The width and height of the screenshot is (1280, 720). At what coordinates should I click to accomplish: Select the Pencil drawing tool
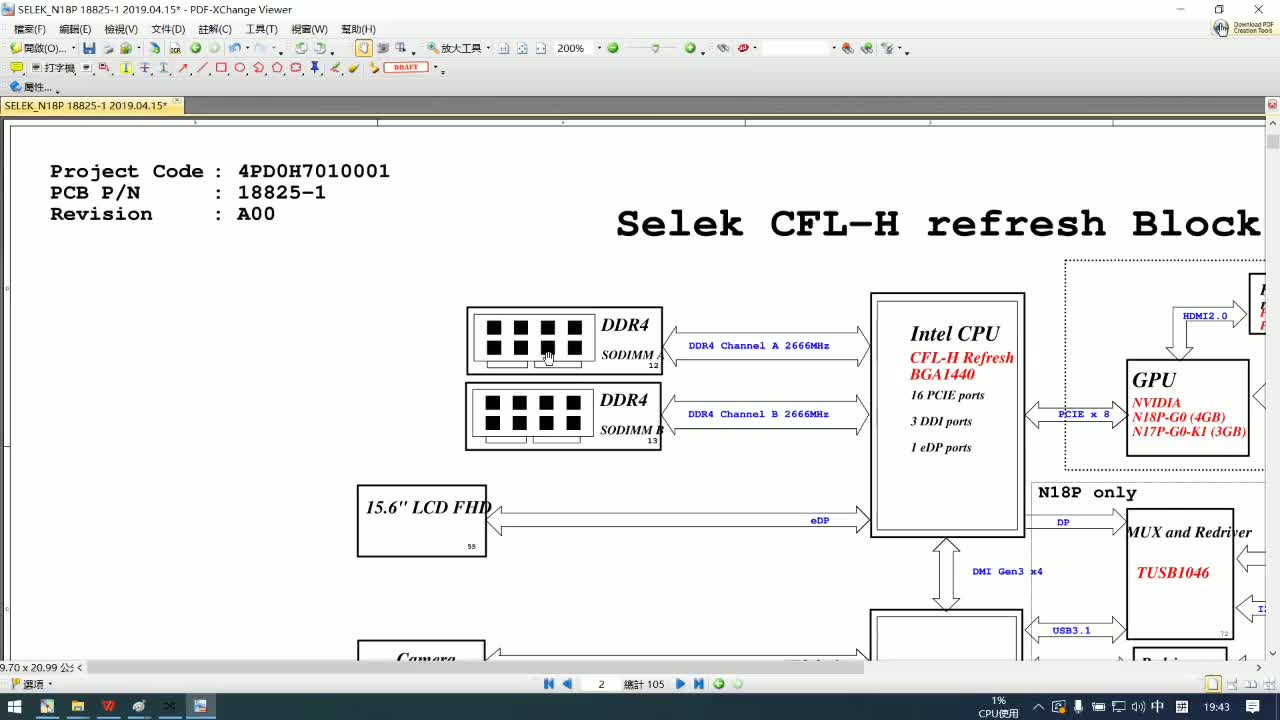pos(336,68)
